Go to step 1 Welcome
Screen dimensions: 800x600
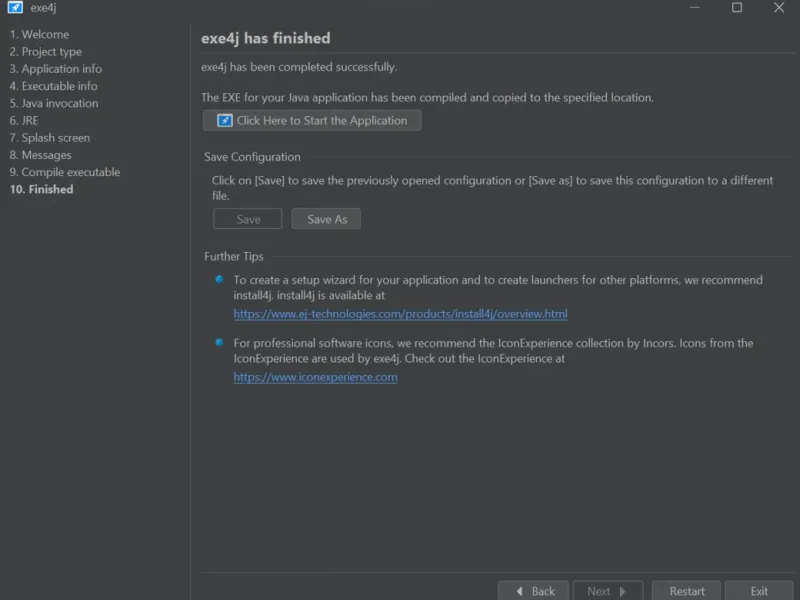pyautogui.click(x=39, y=34)
